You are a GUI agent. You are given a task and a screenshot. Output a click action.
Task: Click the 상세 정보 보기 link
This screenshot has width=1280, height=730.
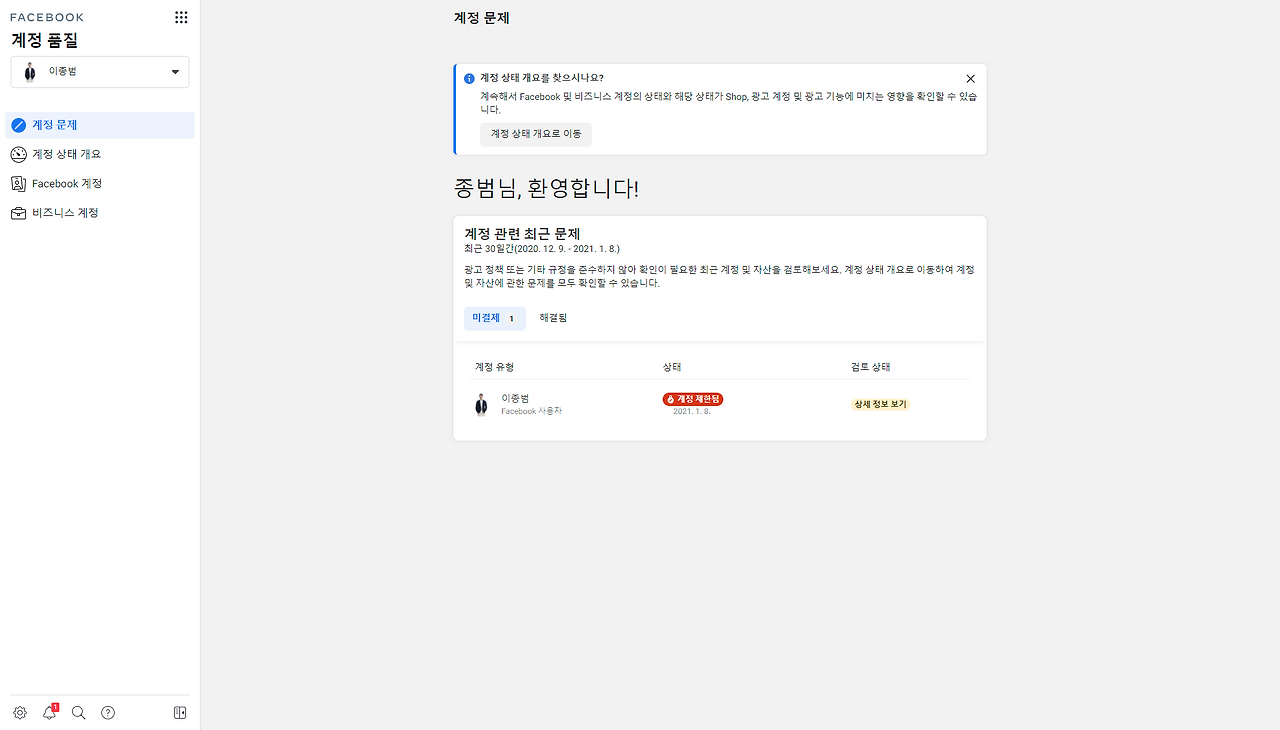pos(880,404)
